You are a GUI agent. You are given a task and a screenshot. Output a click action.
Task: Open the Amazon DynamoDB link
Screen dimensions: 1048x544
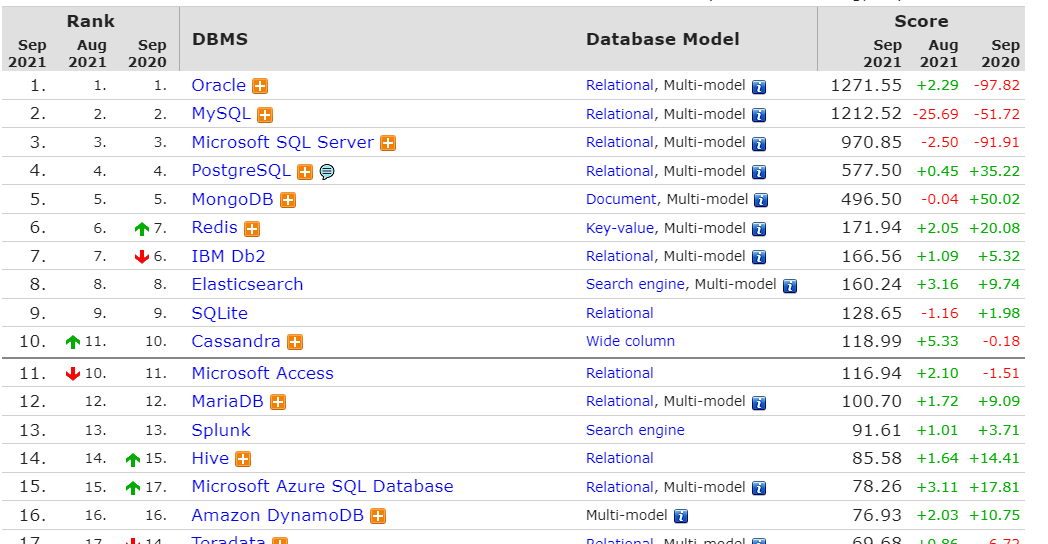click(x=278, y=515)
